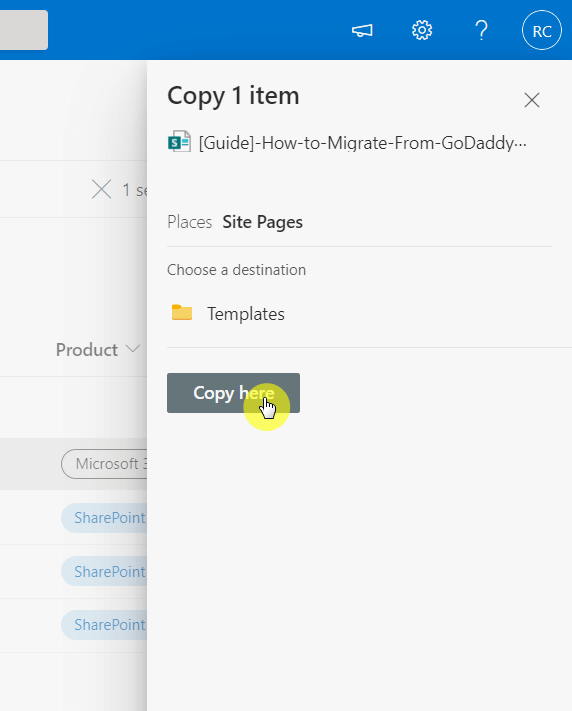Click the Guide-How-to-Migrate-From-GoDaddy file name
The image size is (572, 711).
[363, 143]
